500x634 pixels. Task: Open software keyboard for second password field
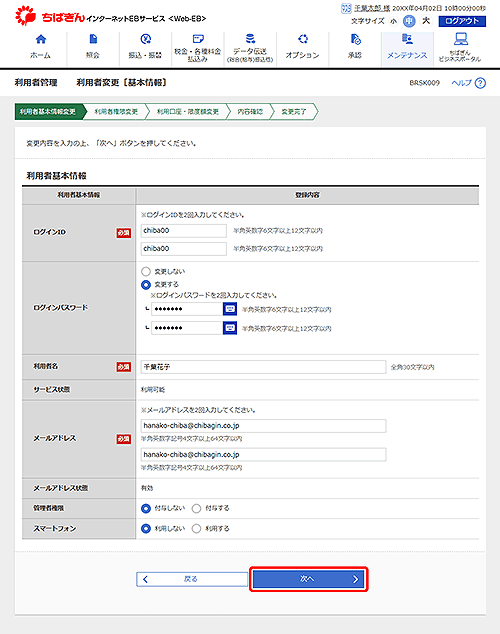(x=230, y=328)
